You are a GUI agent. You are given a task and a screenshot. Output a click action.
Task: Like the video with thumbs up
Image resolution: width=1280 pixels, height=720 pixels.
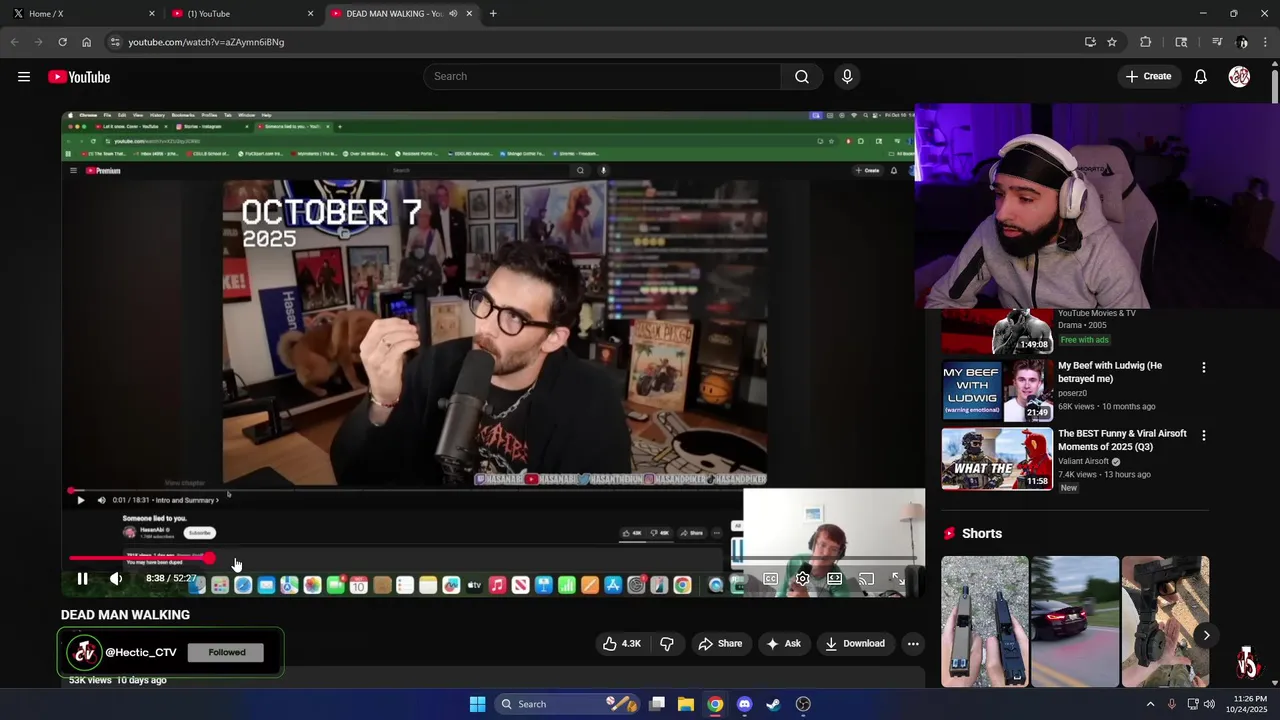tap(621, 644)
